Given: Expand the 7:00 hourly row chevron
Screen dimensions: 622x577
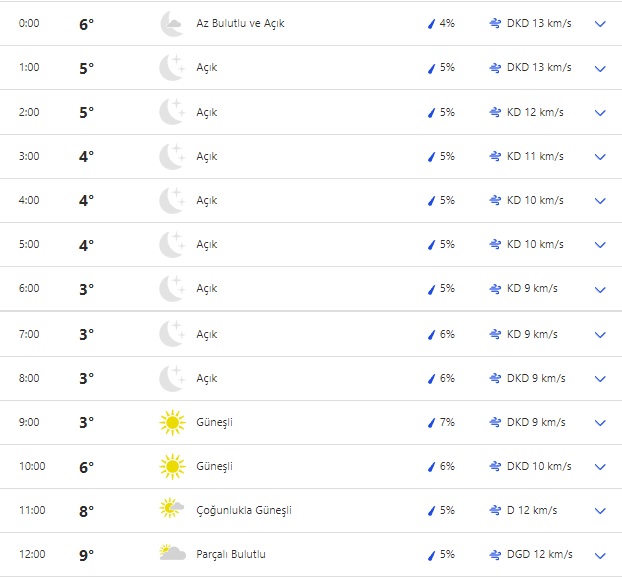Looking at the screenshot, I should click(600, 335).
